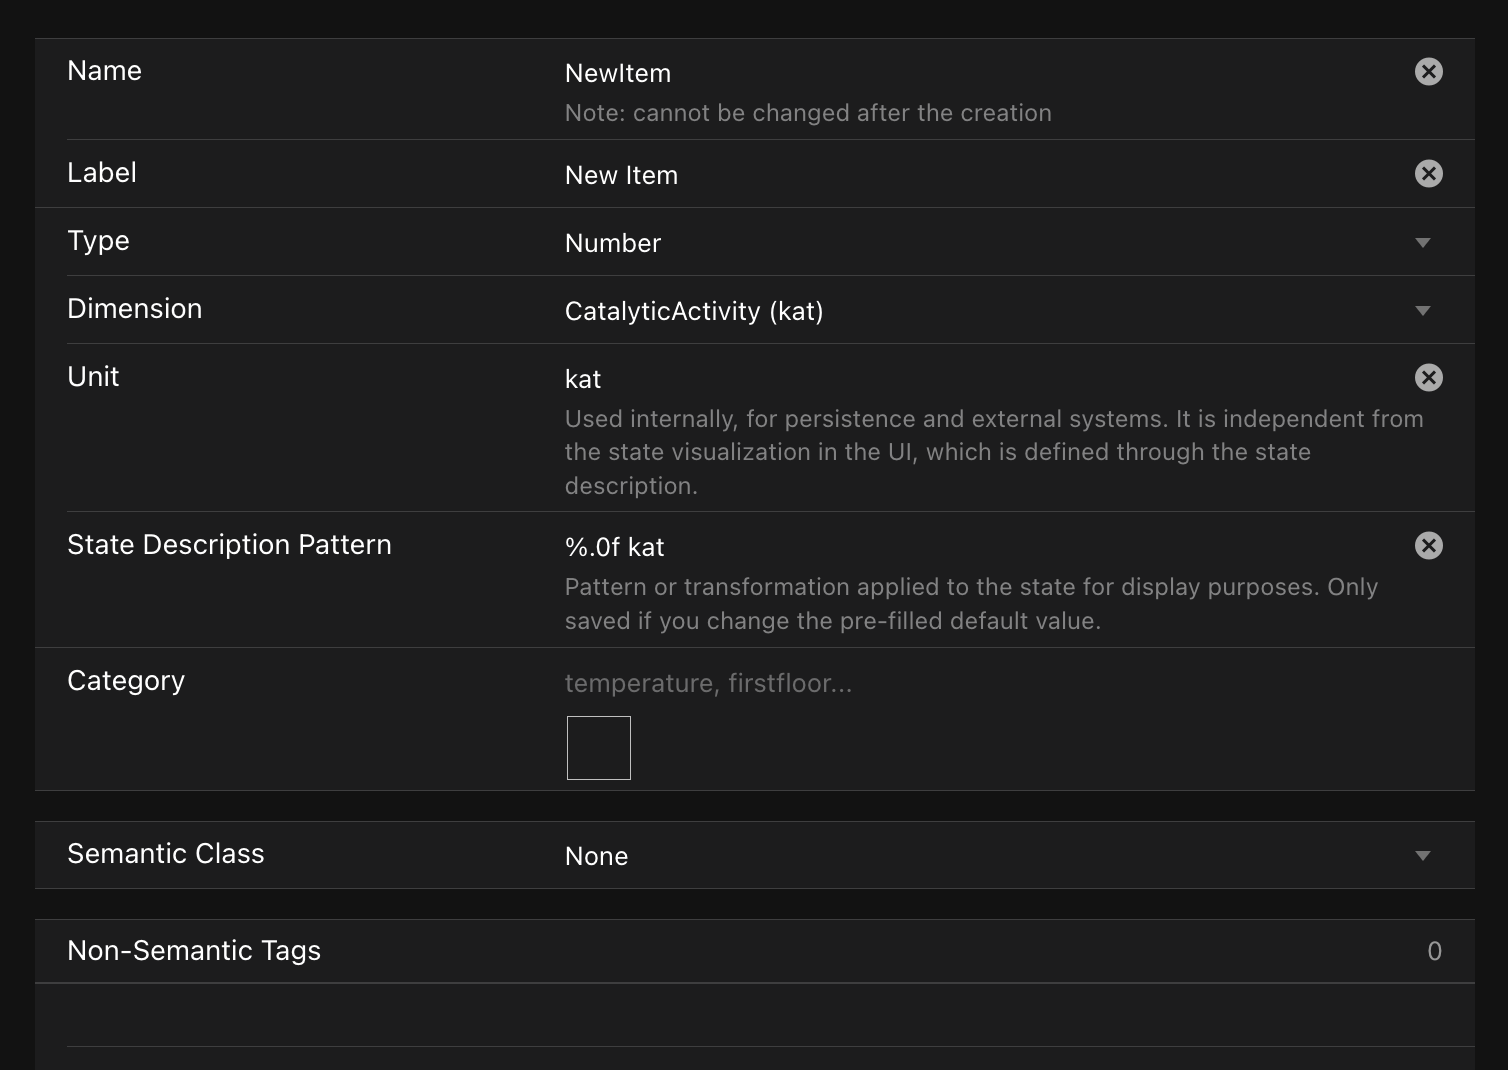Click the State Description Pattern row label
This screenshot has height=1070, width=1508.
(229, 545)
